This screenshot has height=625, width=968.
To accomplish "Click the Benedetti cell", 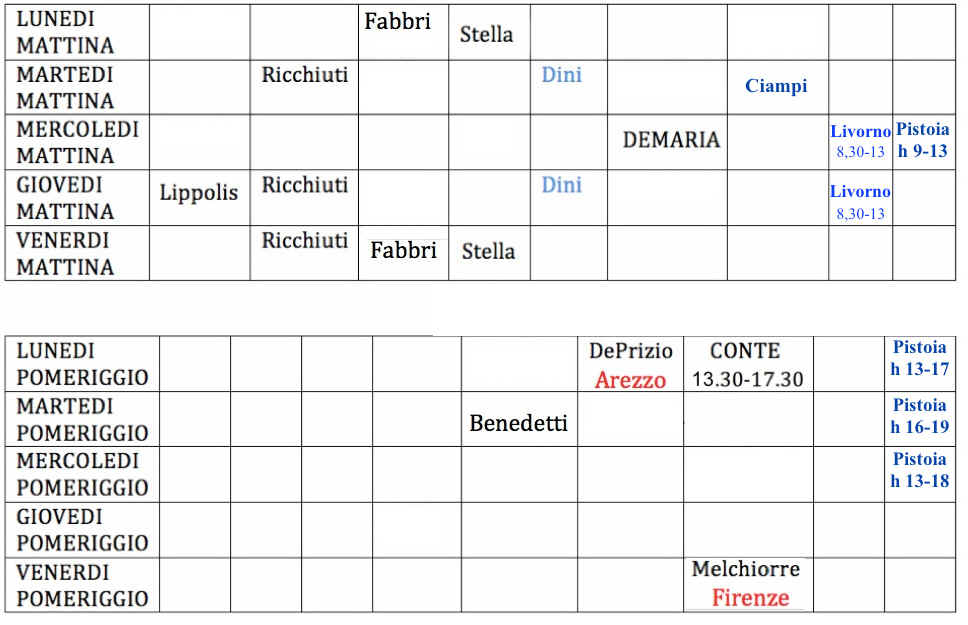I will click(x=518, y=423).
